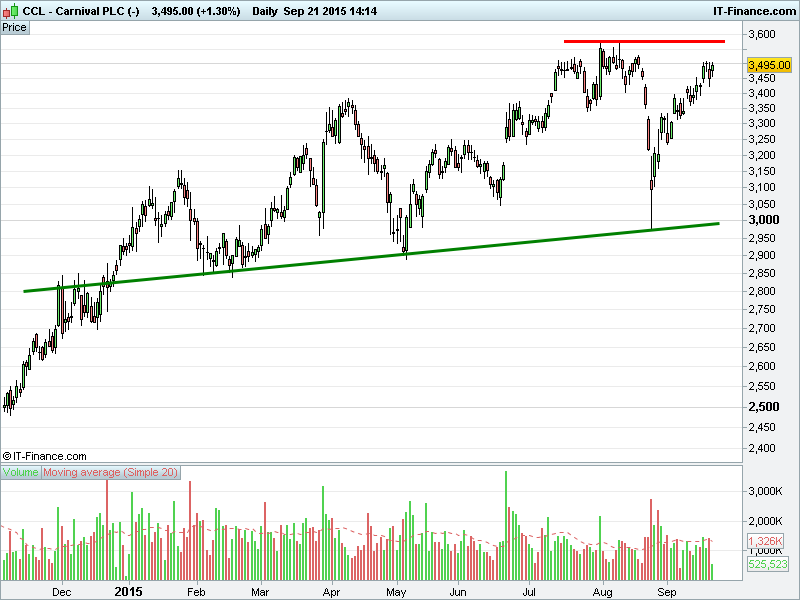Click the 3,000K label on volume axis
The width and height of the screenshot is (800, 600).
tap(765, 491)
